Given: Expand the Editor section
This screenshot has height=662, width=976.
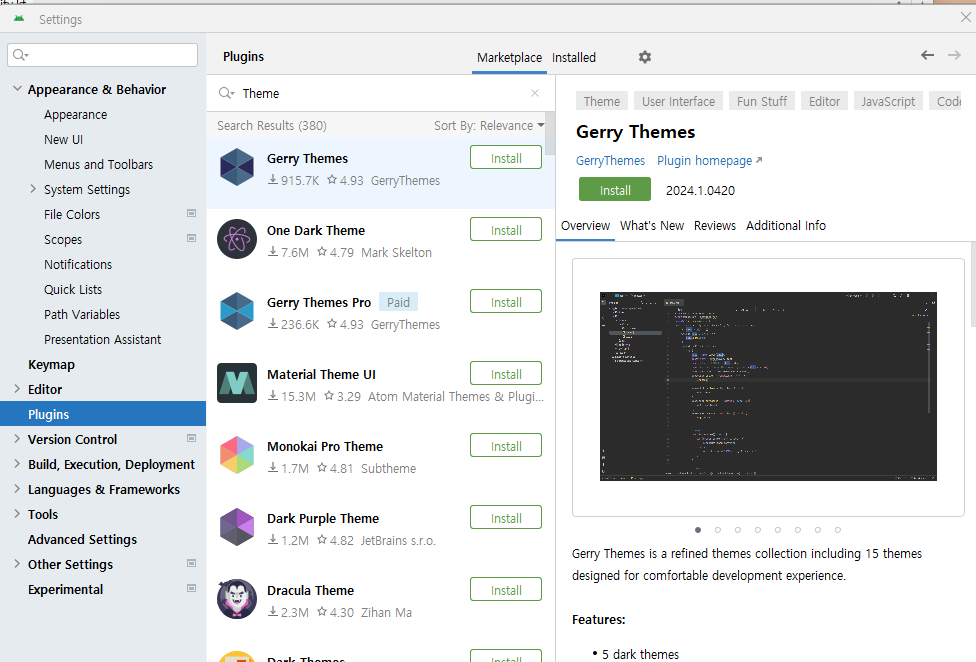Looking at the screenshot, I should (17, 389).
